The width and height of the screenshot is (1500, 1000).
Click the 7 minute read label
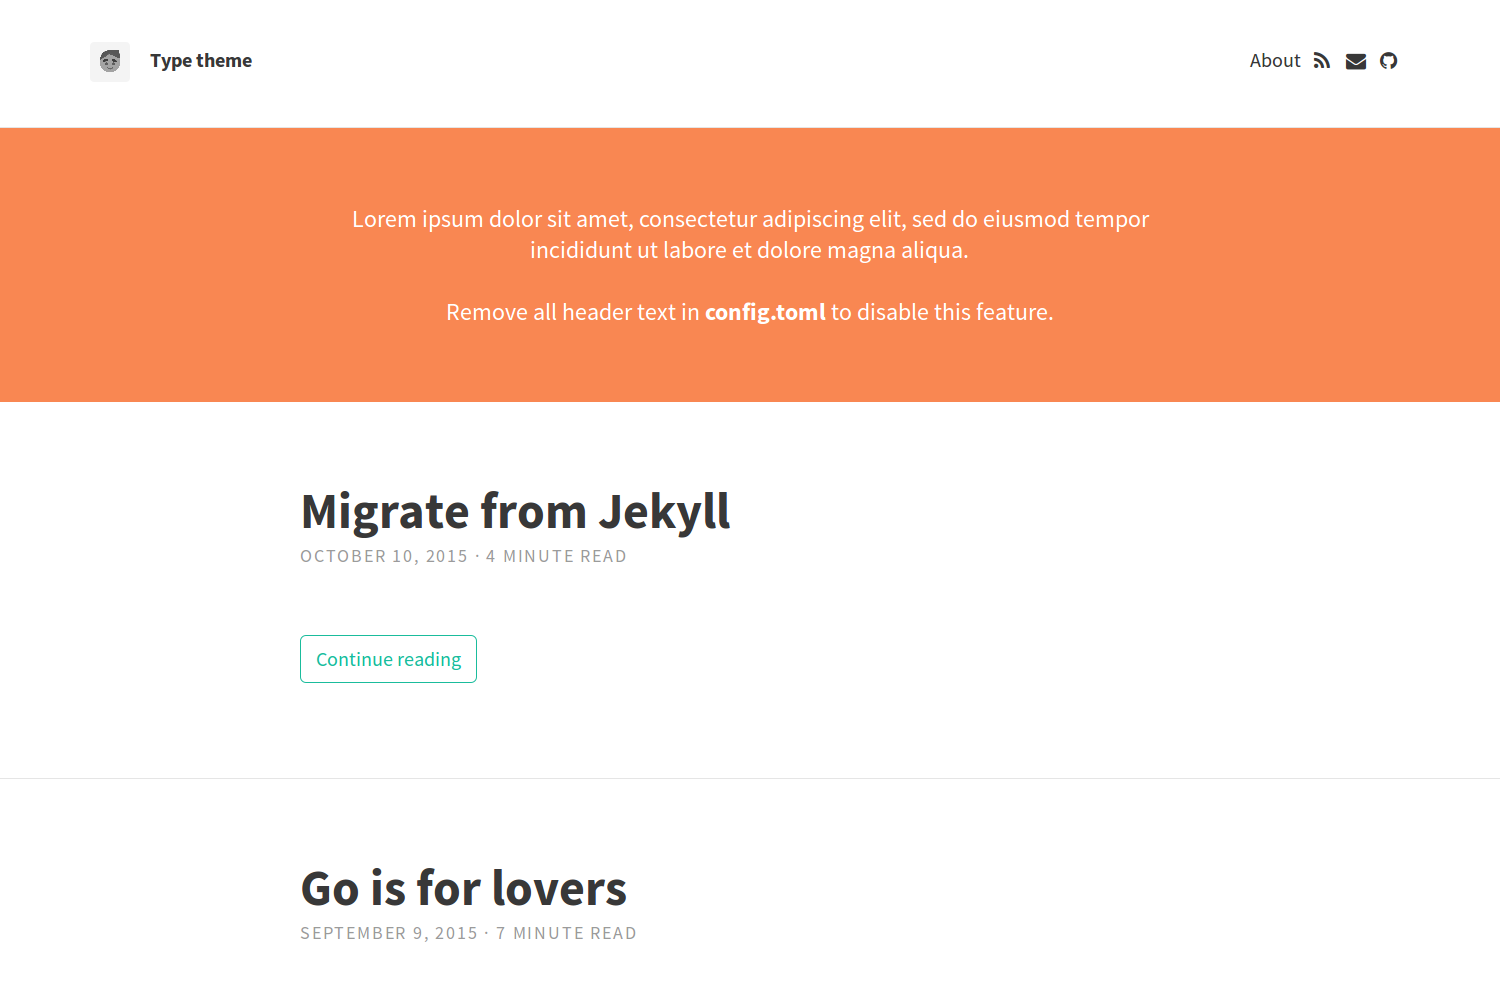pos(566,933)
